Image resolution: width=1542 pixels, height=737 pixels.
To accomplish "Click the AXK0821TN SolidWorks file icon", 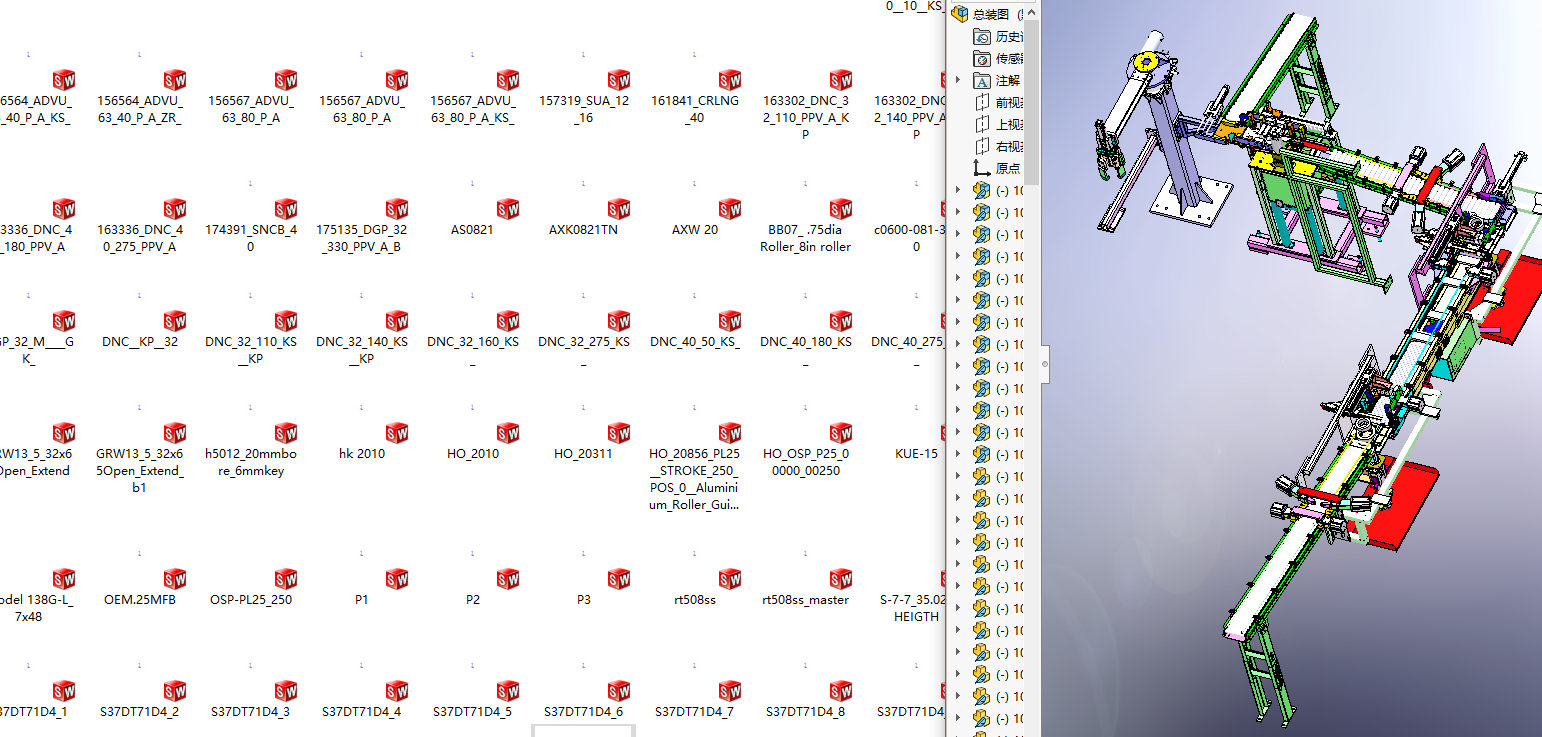I will point(619,209).
